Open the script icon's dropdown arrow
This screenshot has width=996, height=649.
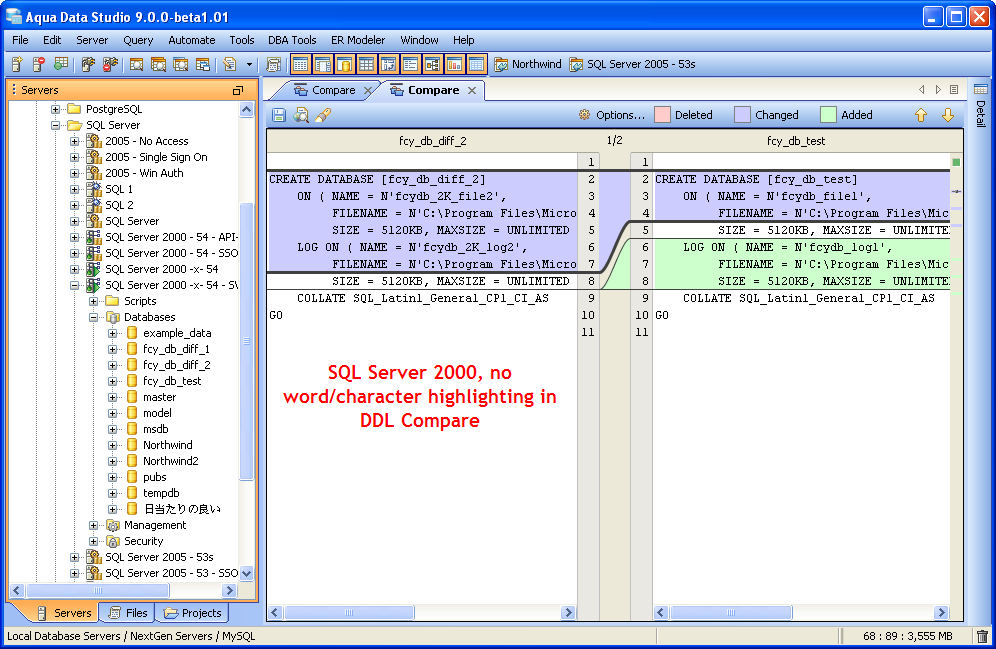click(x=249, y=64)
